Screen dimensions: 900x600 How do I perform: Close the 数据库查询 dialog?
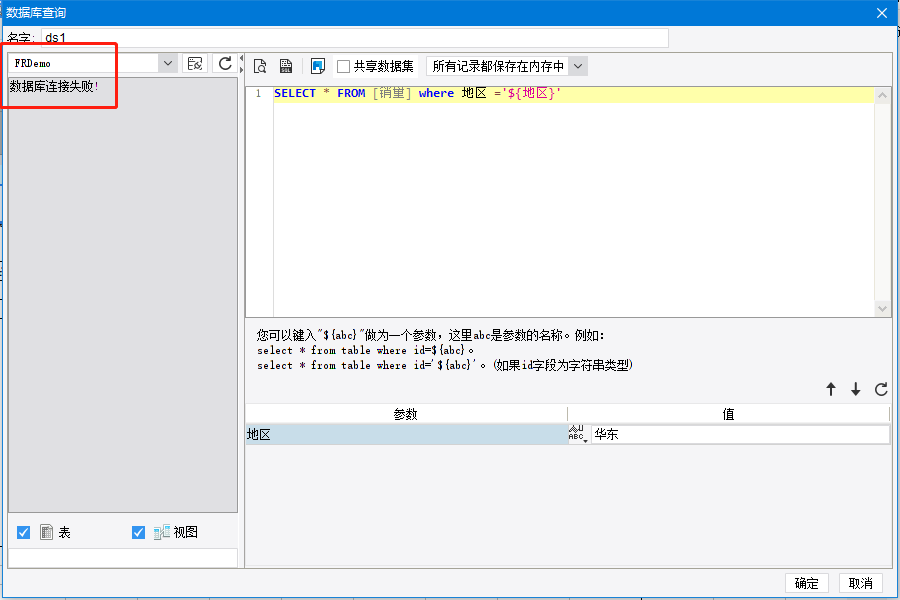click(x=882, y=13)
